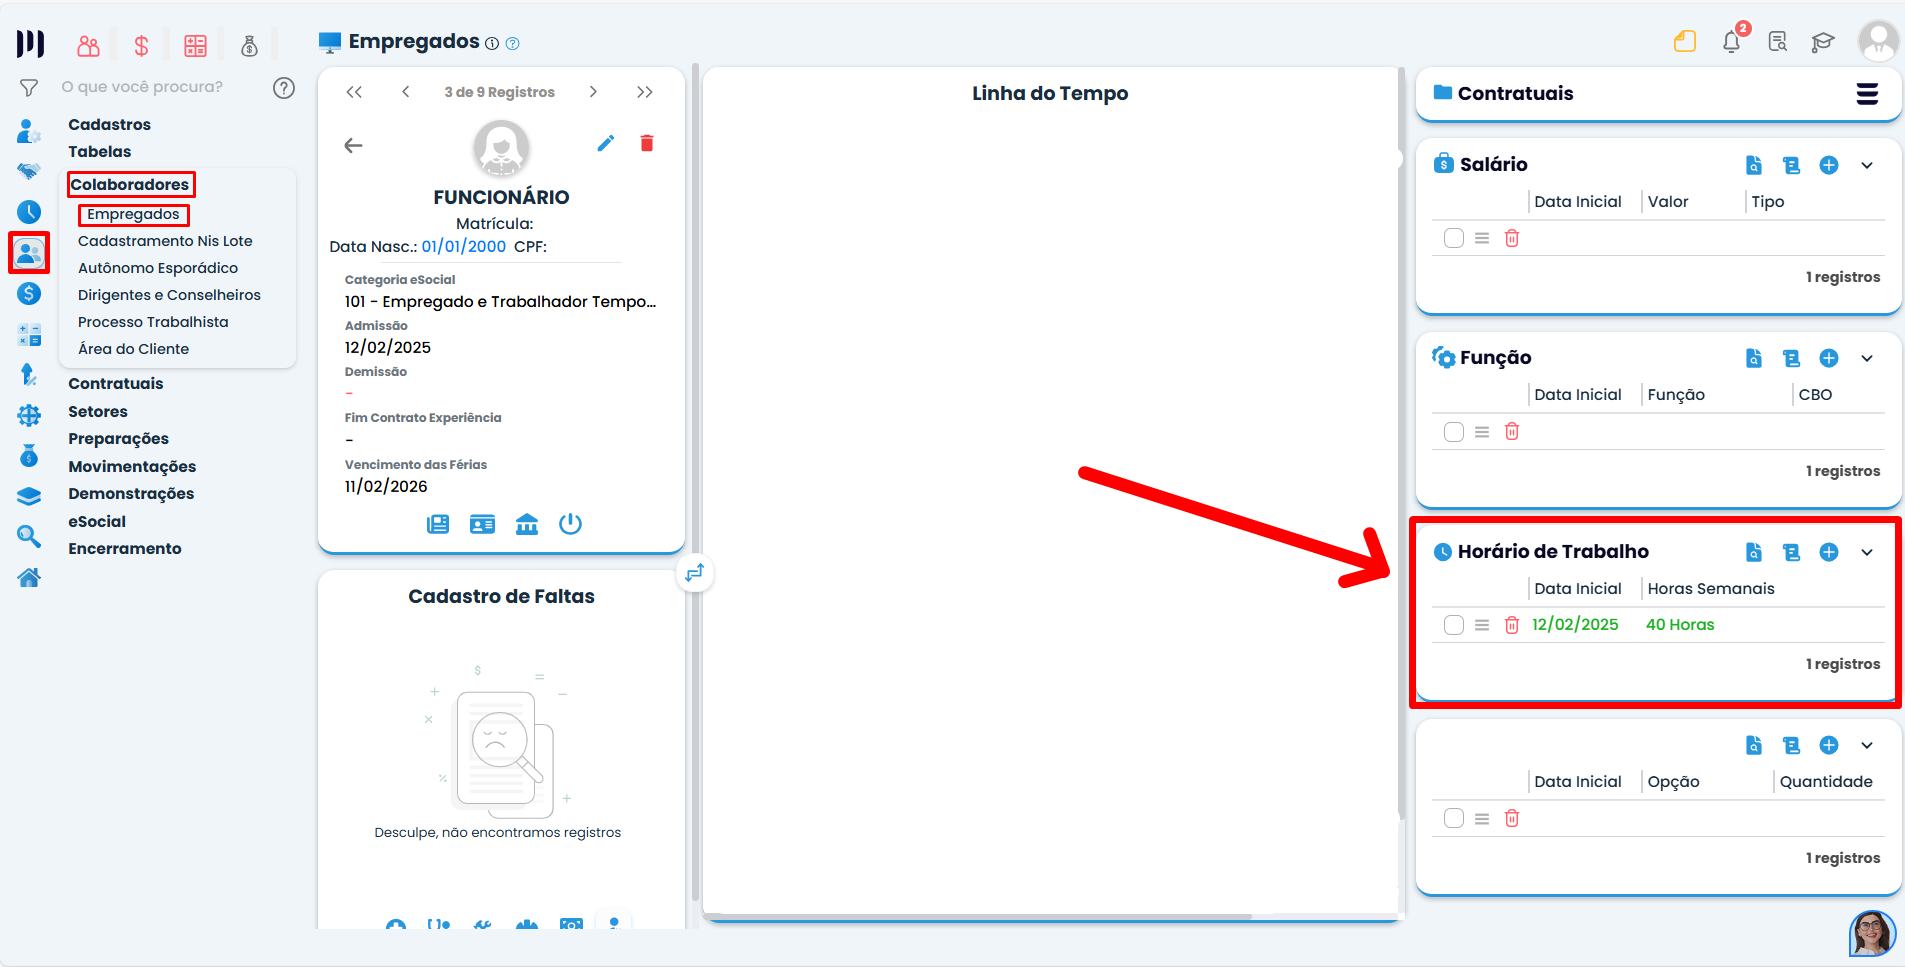Add a new Salário record with plus icon
The height and width of the screenshot is (967, 1905).
coord(1829,165)
